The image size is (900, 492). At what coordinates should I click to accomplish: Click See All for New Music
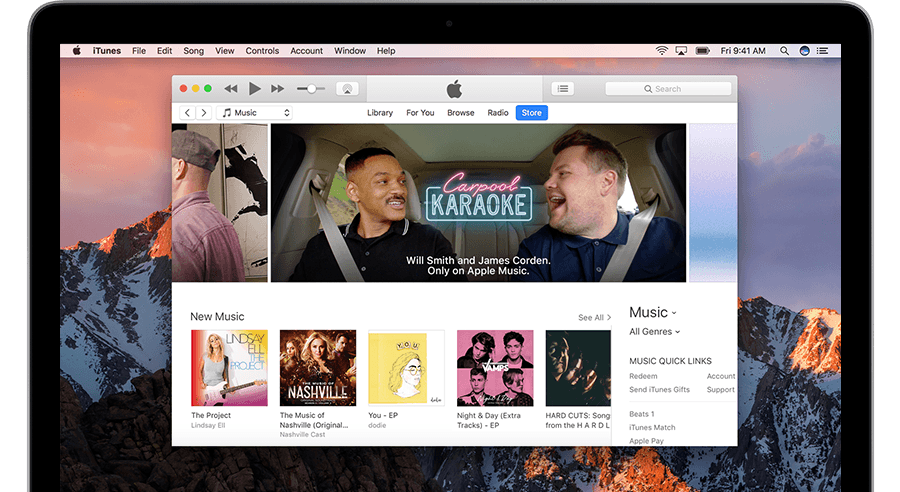coord(594,317)
